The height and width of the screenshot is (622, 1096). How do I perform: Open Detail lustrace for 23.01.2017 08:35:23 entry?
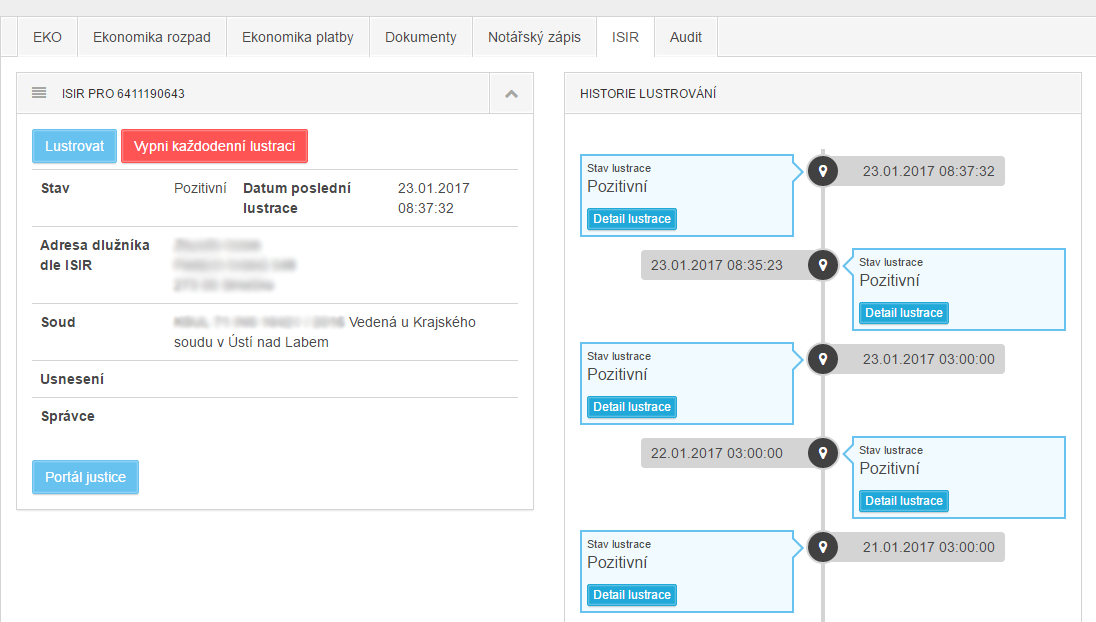point(904,312)
